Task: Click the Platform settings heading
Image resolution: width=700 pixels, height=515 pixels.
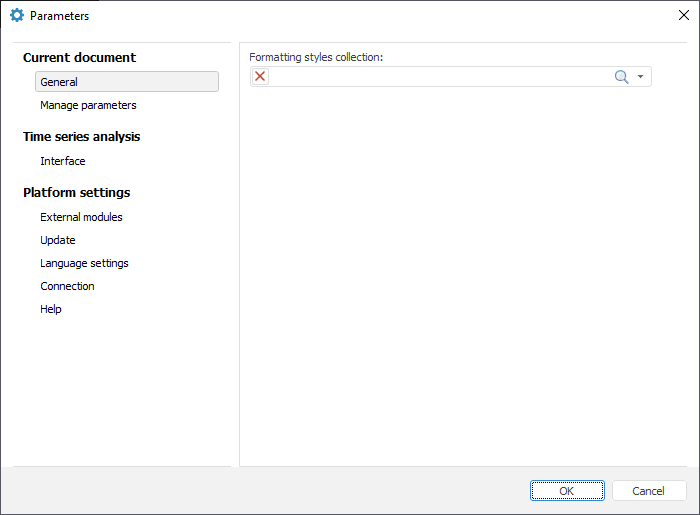Action: [x=76, y=193]
